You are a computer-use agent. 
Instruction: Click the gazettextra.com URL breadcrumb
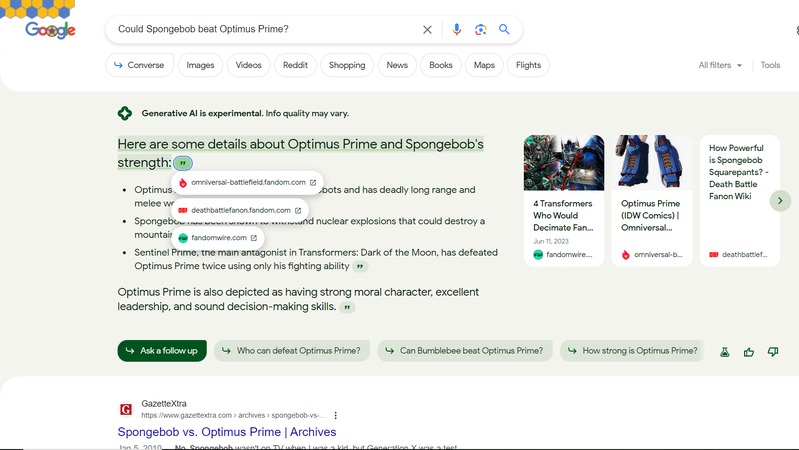[233, 415]
